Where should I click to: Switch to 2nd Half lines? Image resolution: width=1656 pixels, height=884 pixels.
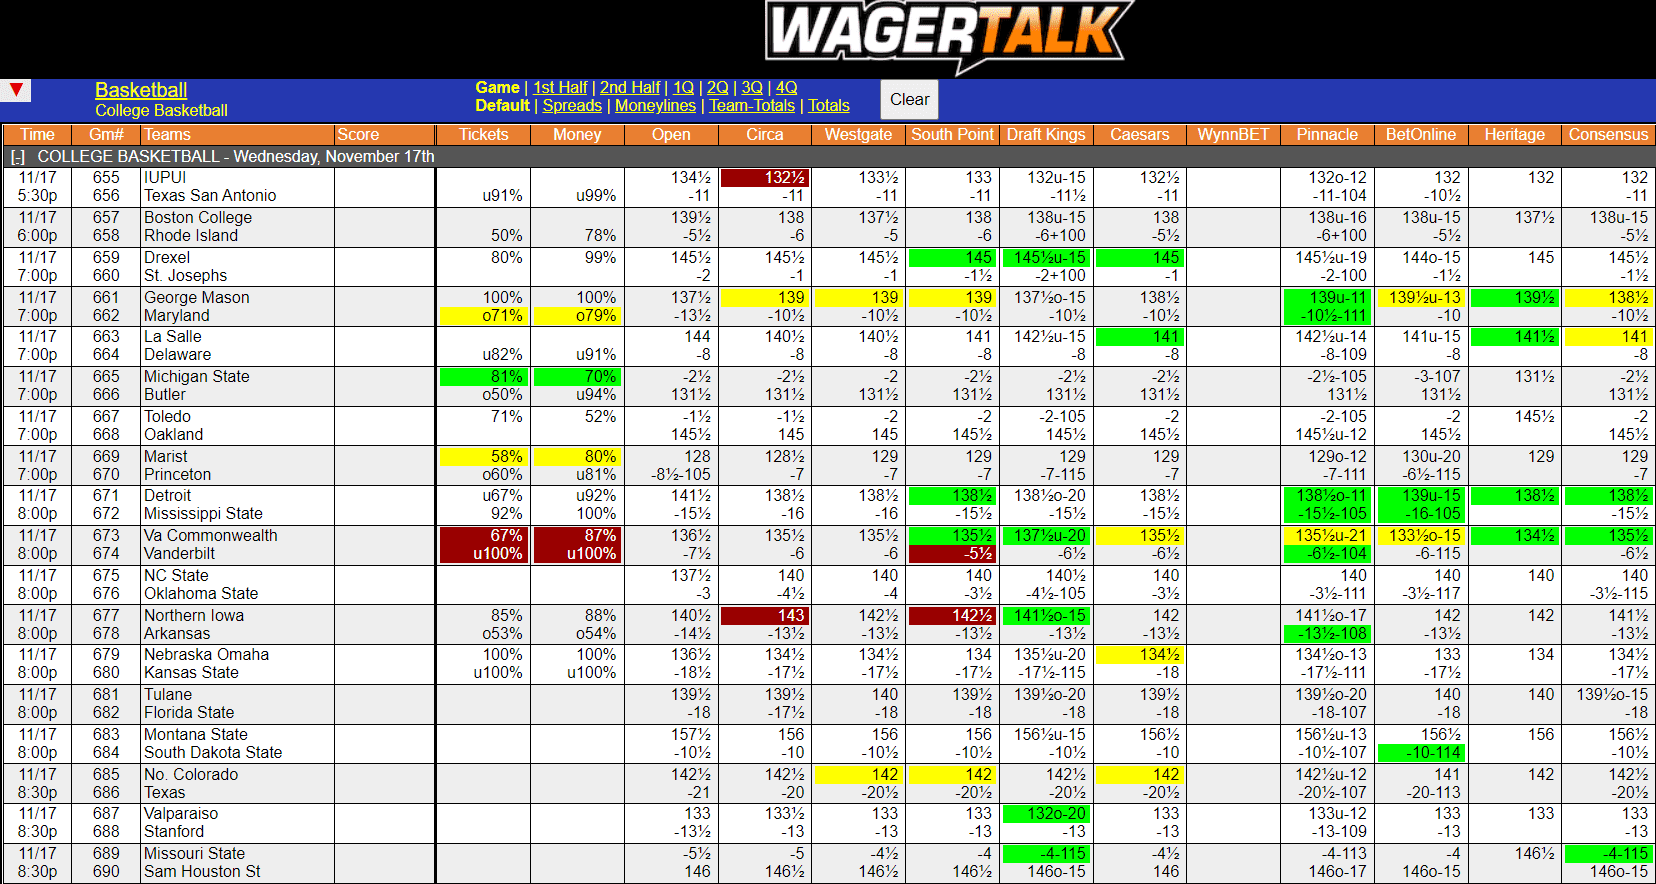pyautogui.click(x=630, y=88)
